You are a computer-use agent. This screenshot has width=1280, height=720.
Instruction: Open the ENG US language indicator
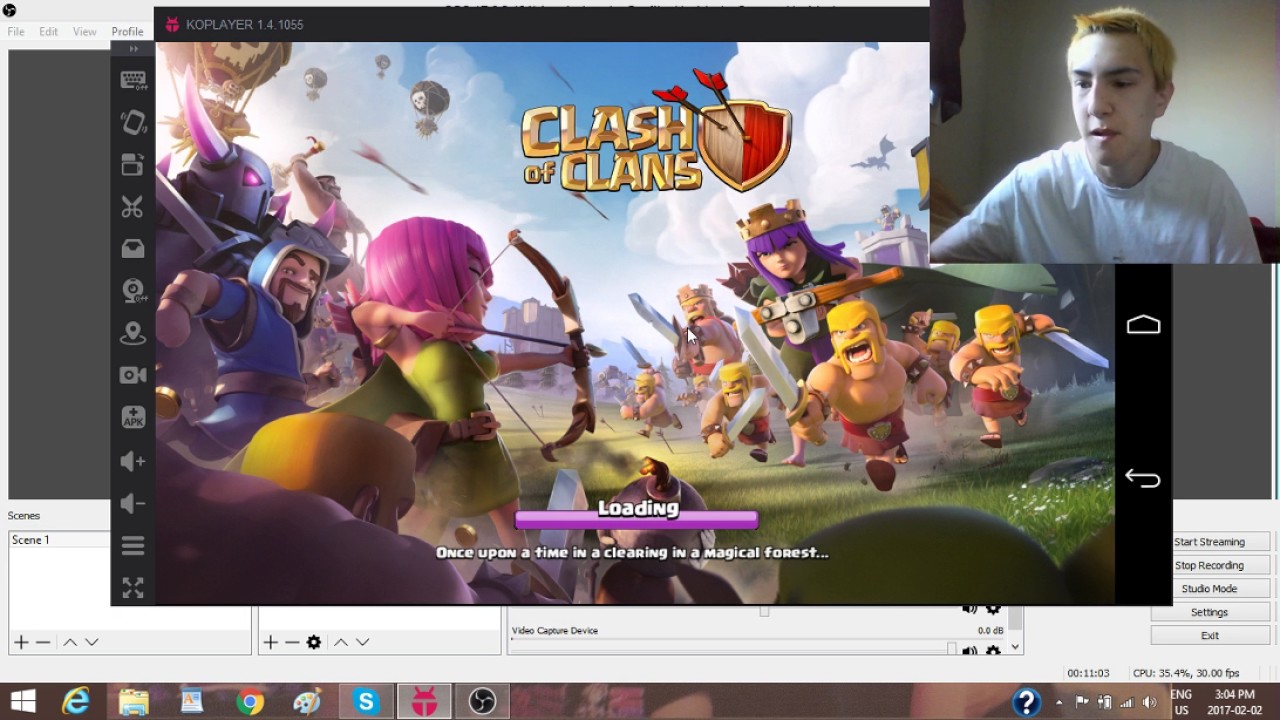pos(1181,702)
